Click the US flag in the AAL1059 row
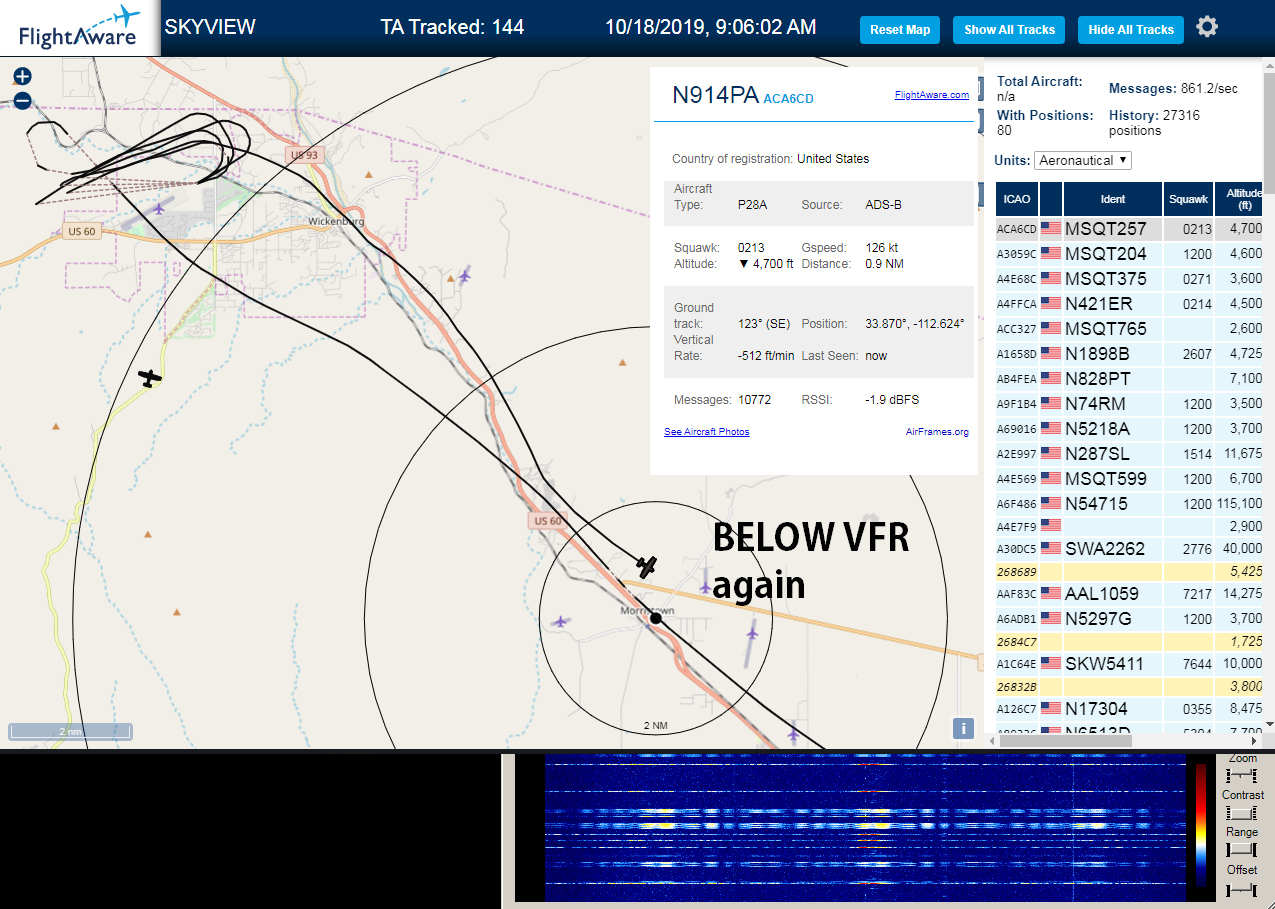 [1051, 594]
